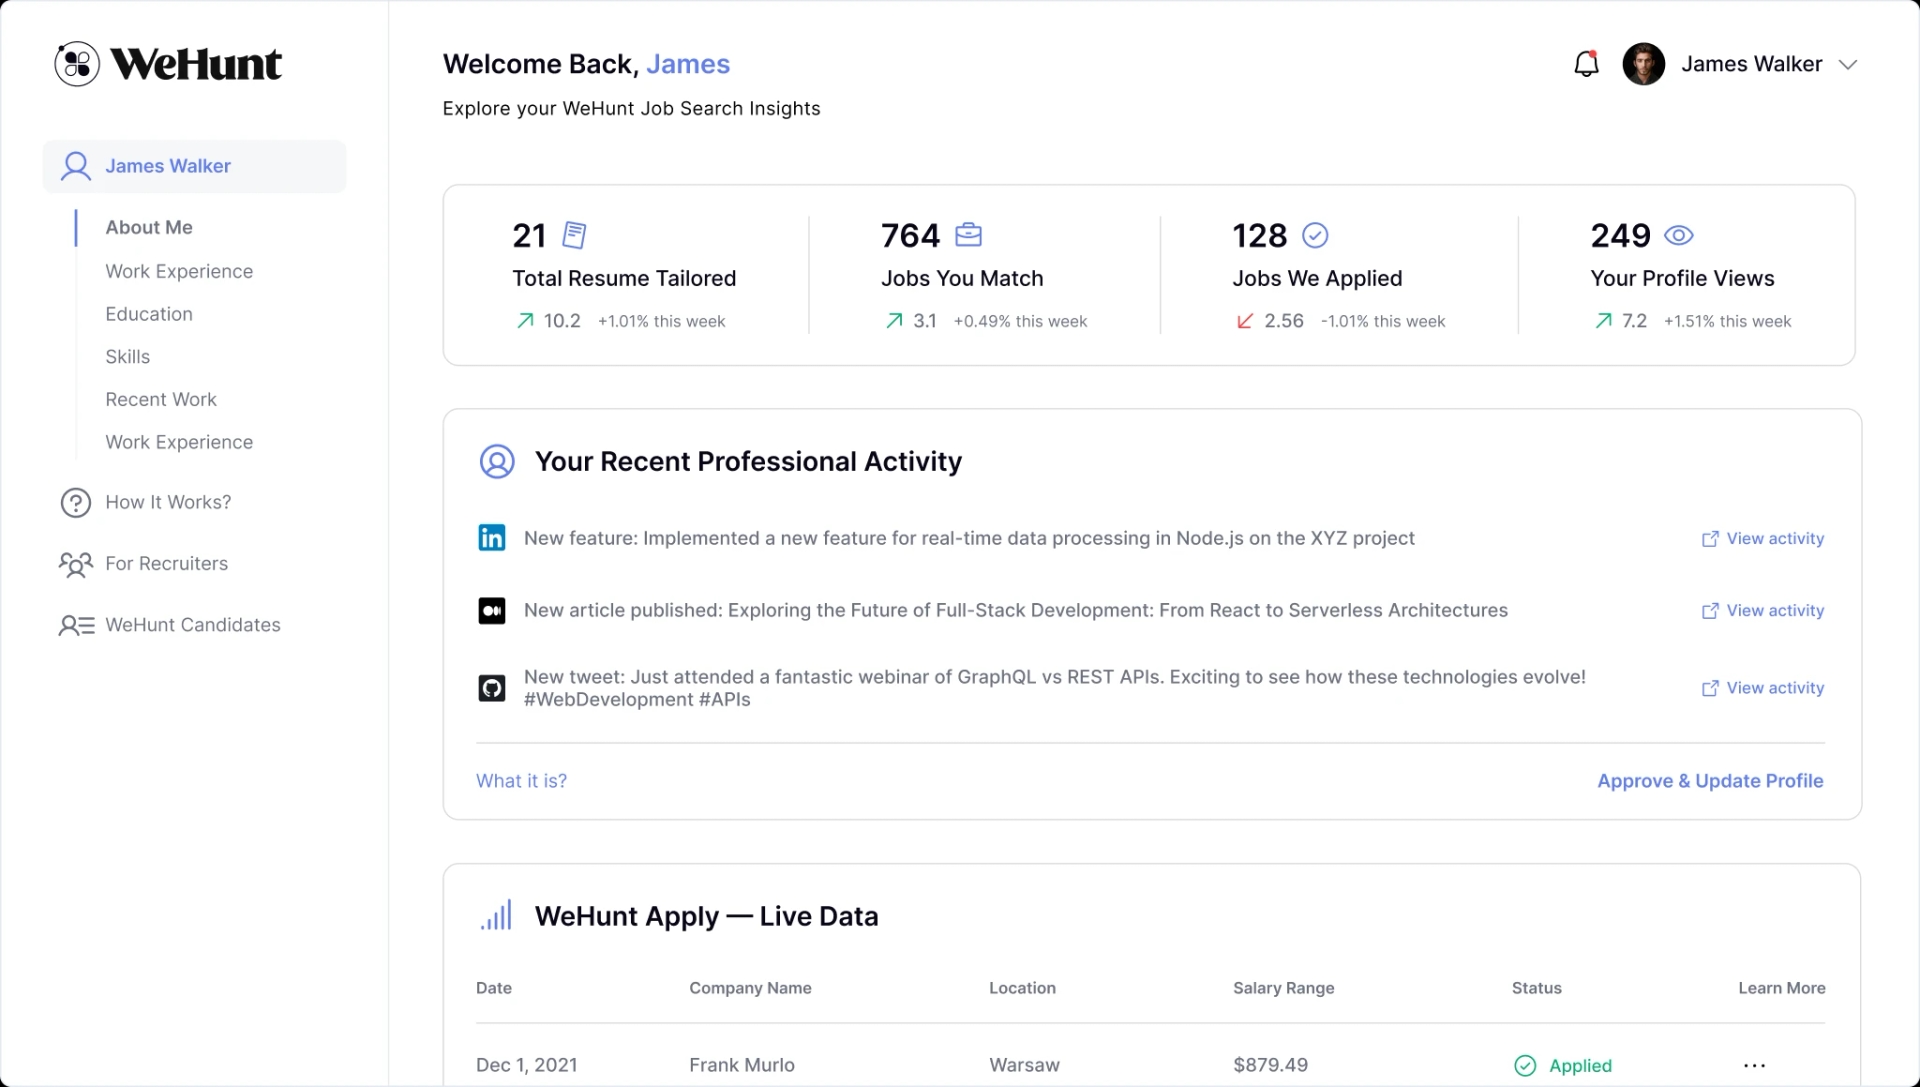The width and height of the screenshot is (1920, 1087).
Task: Click the Jobs You Match label
Action: 962,278
